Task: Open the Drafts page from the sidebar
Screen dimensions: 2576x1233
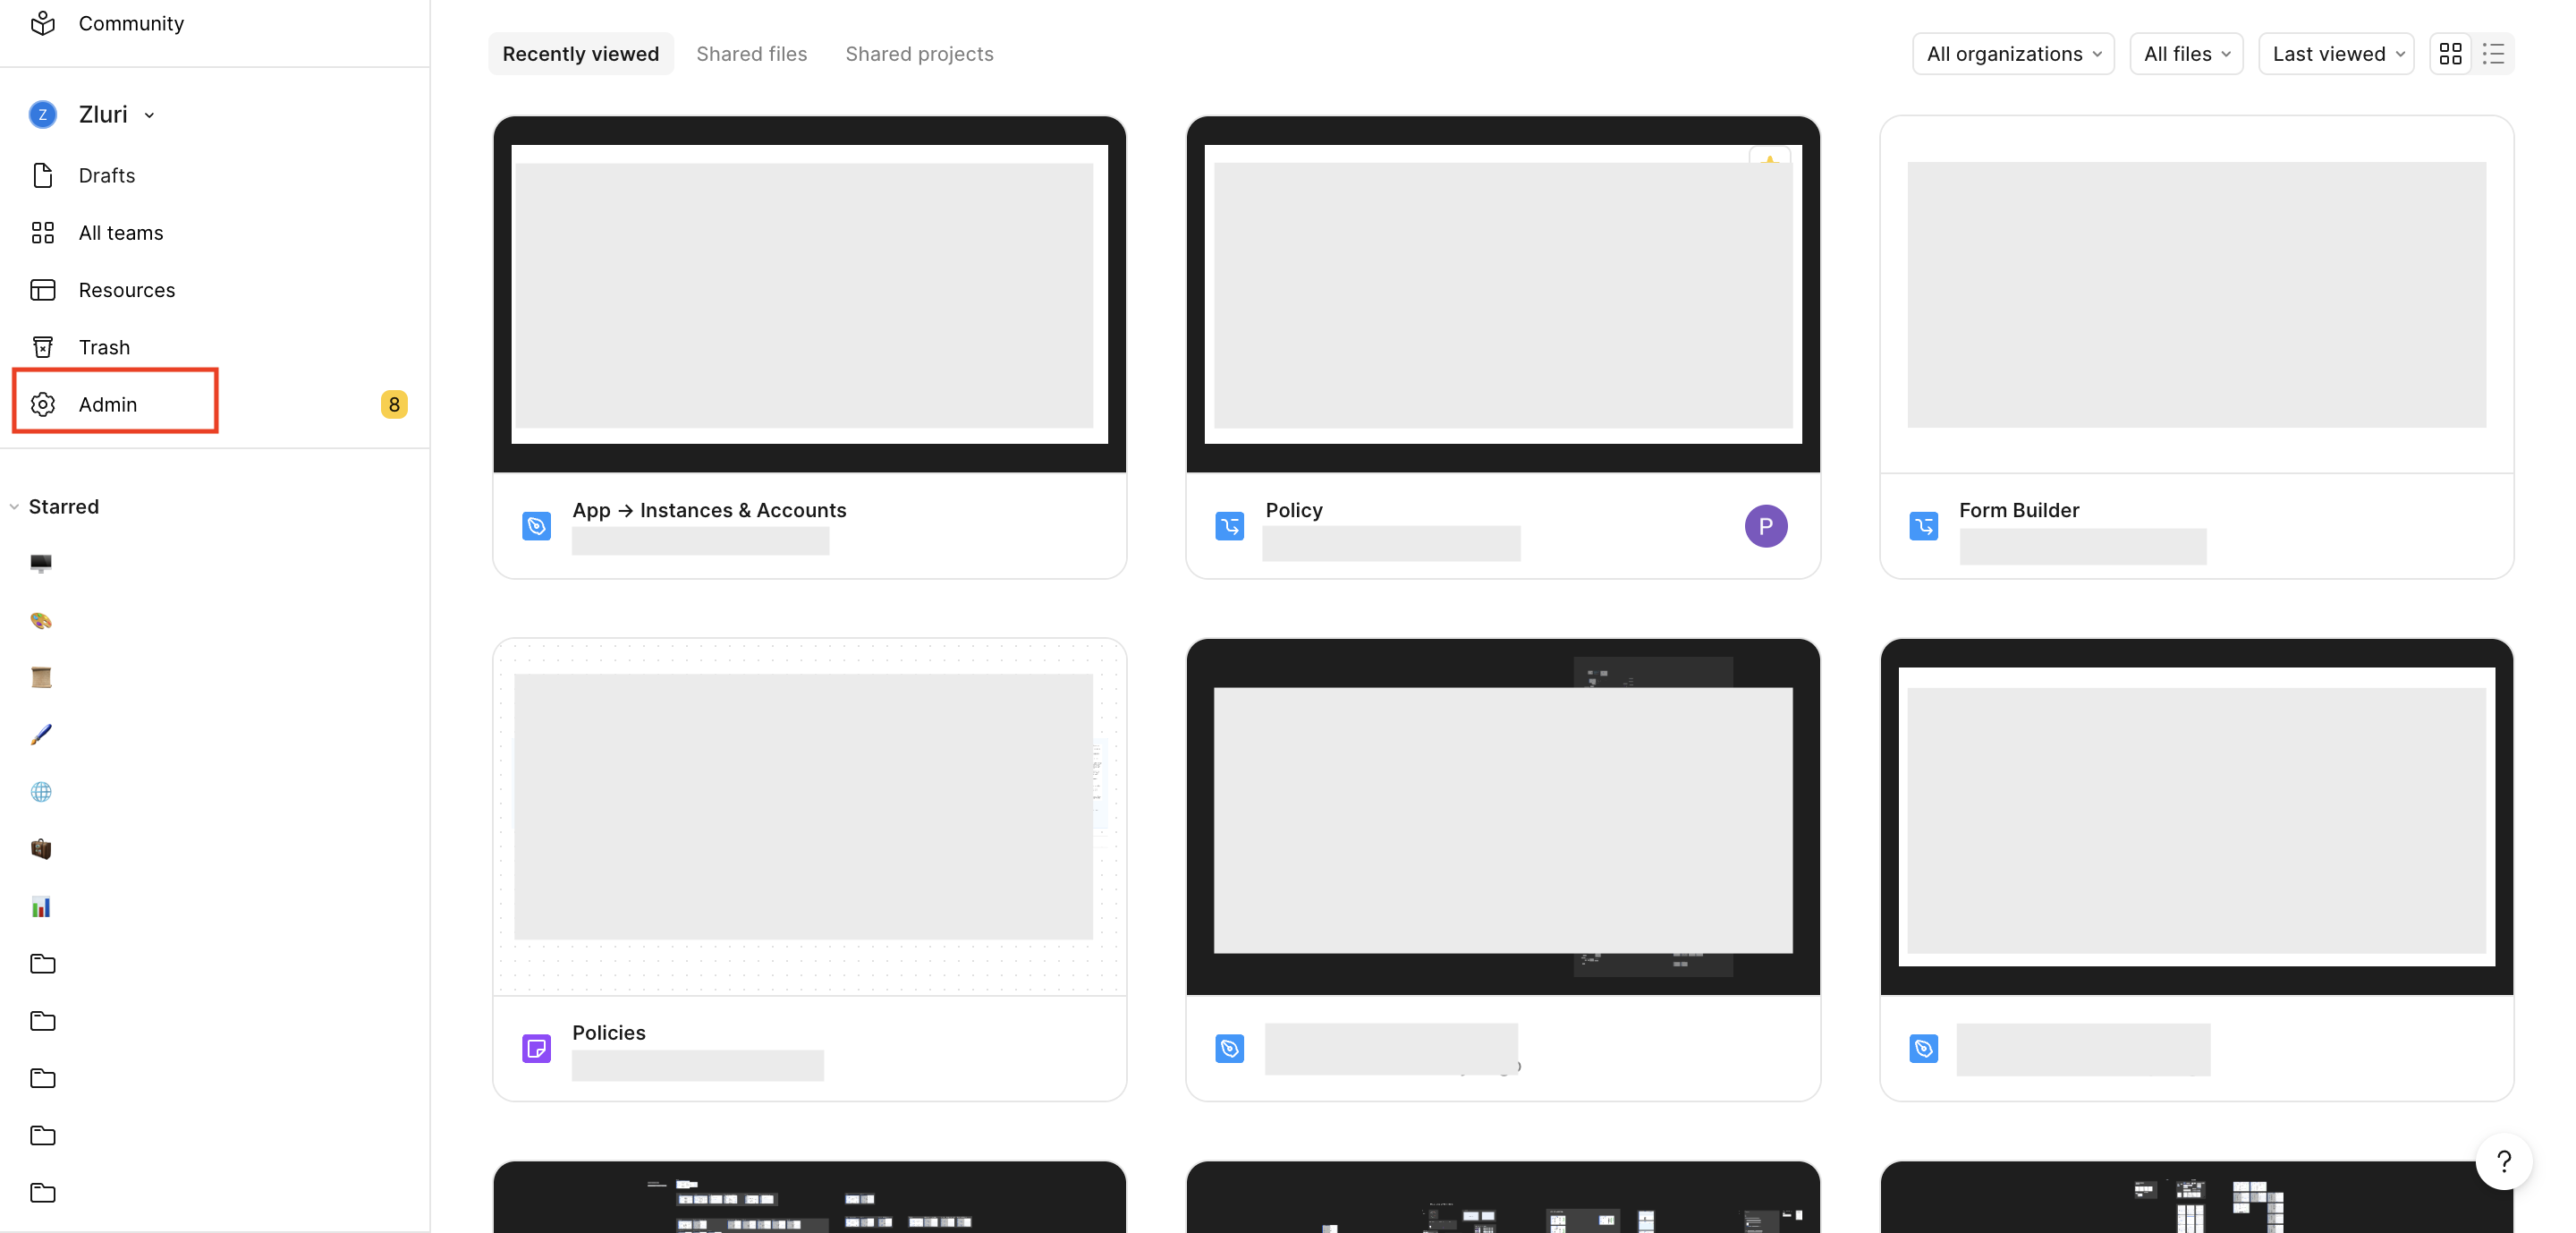Action: [x=107, y=175]
